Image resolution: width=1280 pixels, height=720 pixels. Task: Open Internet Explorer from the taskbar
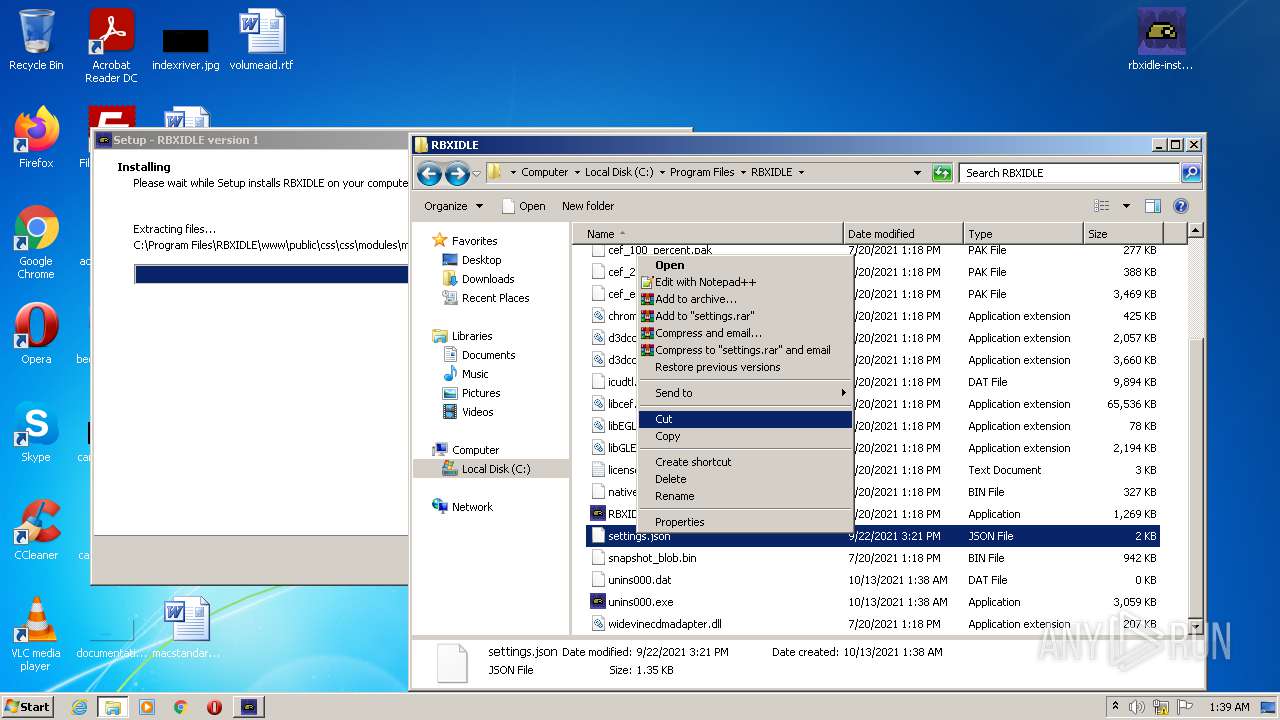(x=79, y=707)
